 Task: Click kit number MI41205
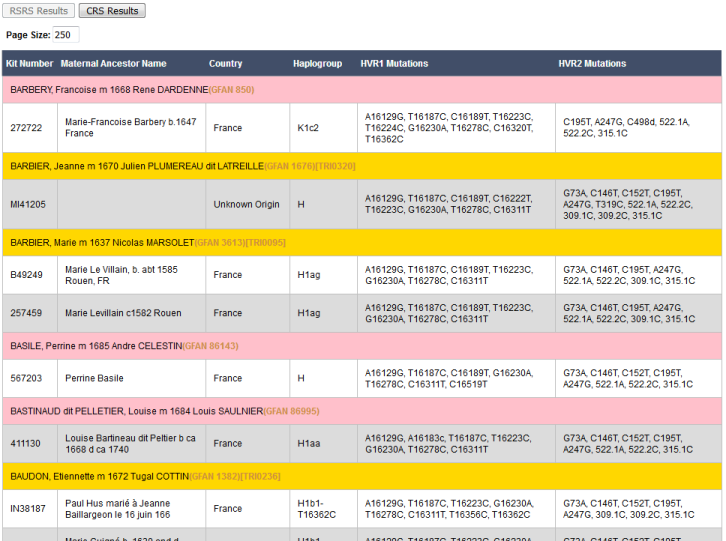[x=28, y=204]
